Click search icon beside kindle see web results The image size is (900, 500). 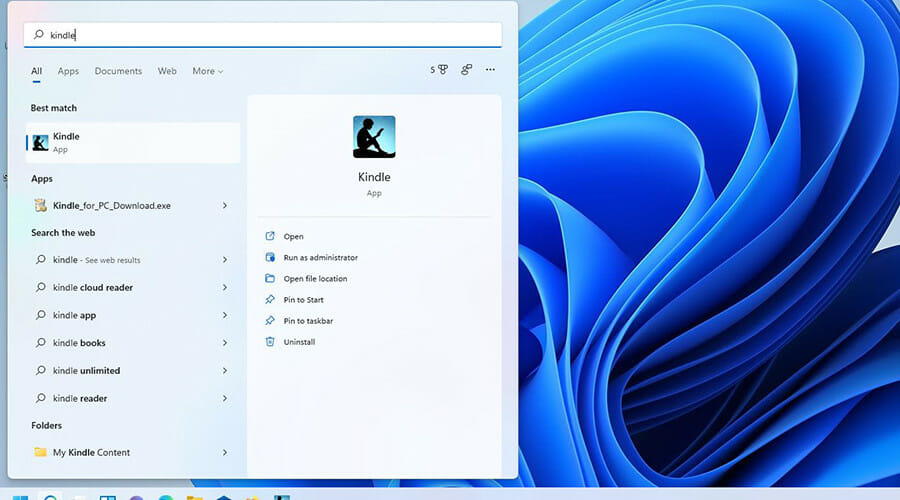pyautogui.click(x=40, y=259)
